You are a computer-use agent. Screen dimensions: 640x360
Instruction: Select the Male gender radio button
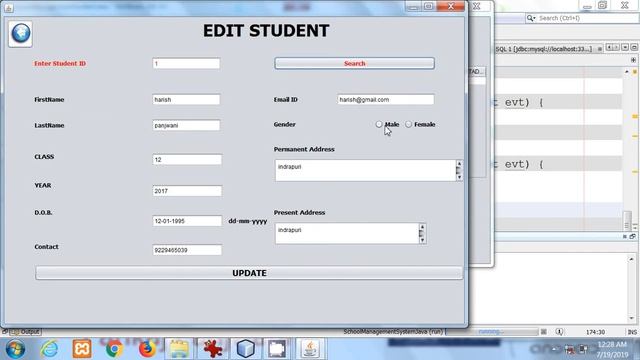pyautogui.click(x=379, y=124)
